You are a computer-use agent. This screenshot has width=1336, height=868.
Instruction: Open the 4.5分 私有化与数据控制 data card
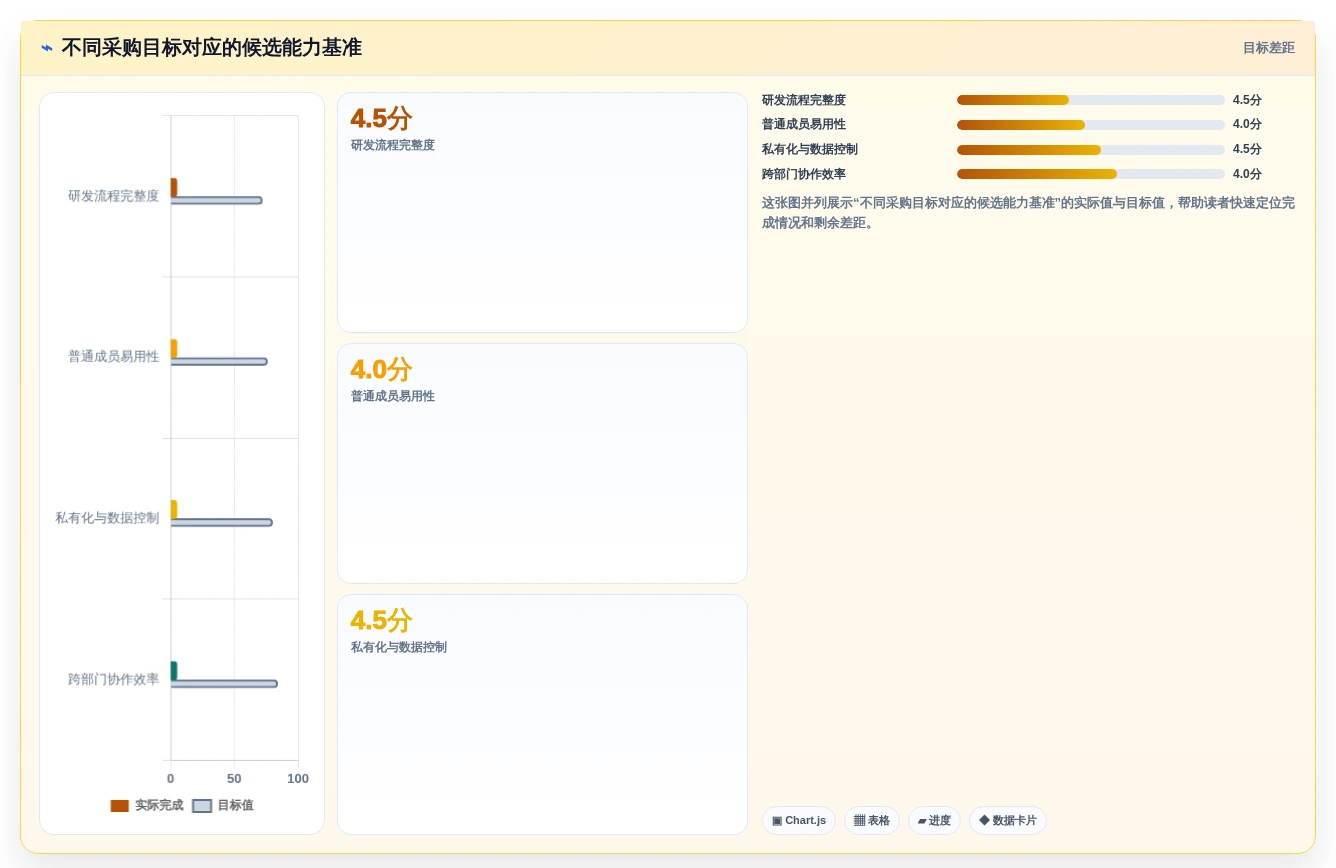click(x=542, y=715)
